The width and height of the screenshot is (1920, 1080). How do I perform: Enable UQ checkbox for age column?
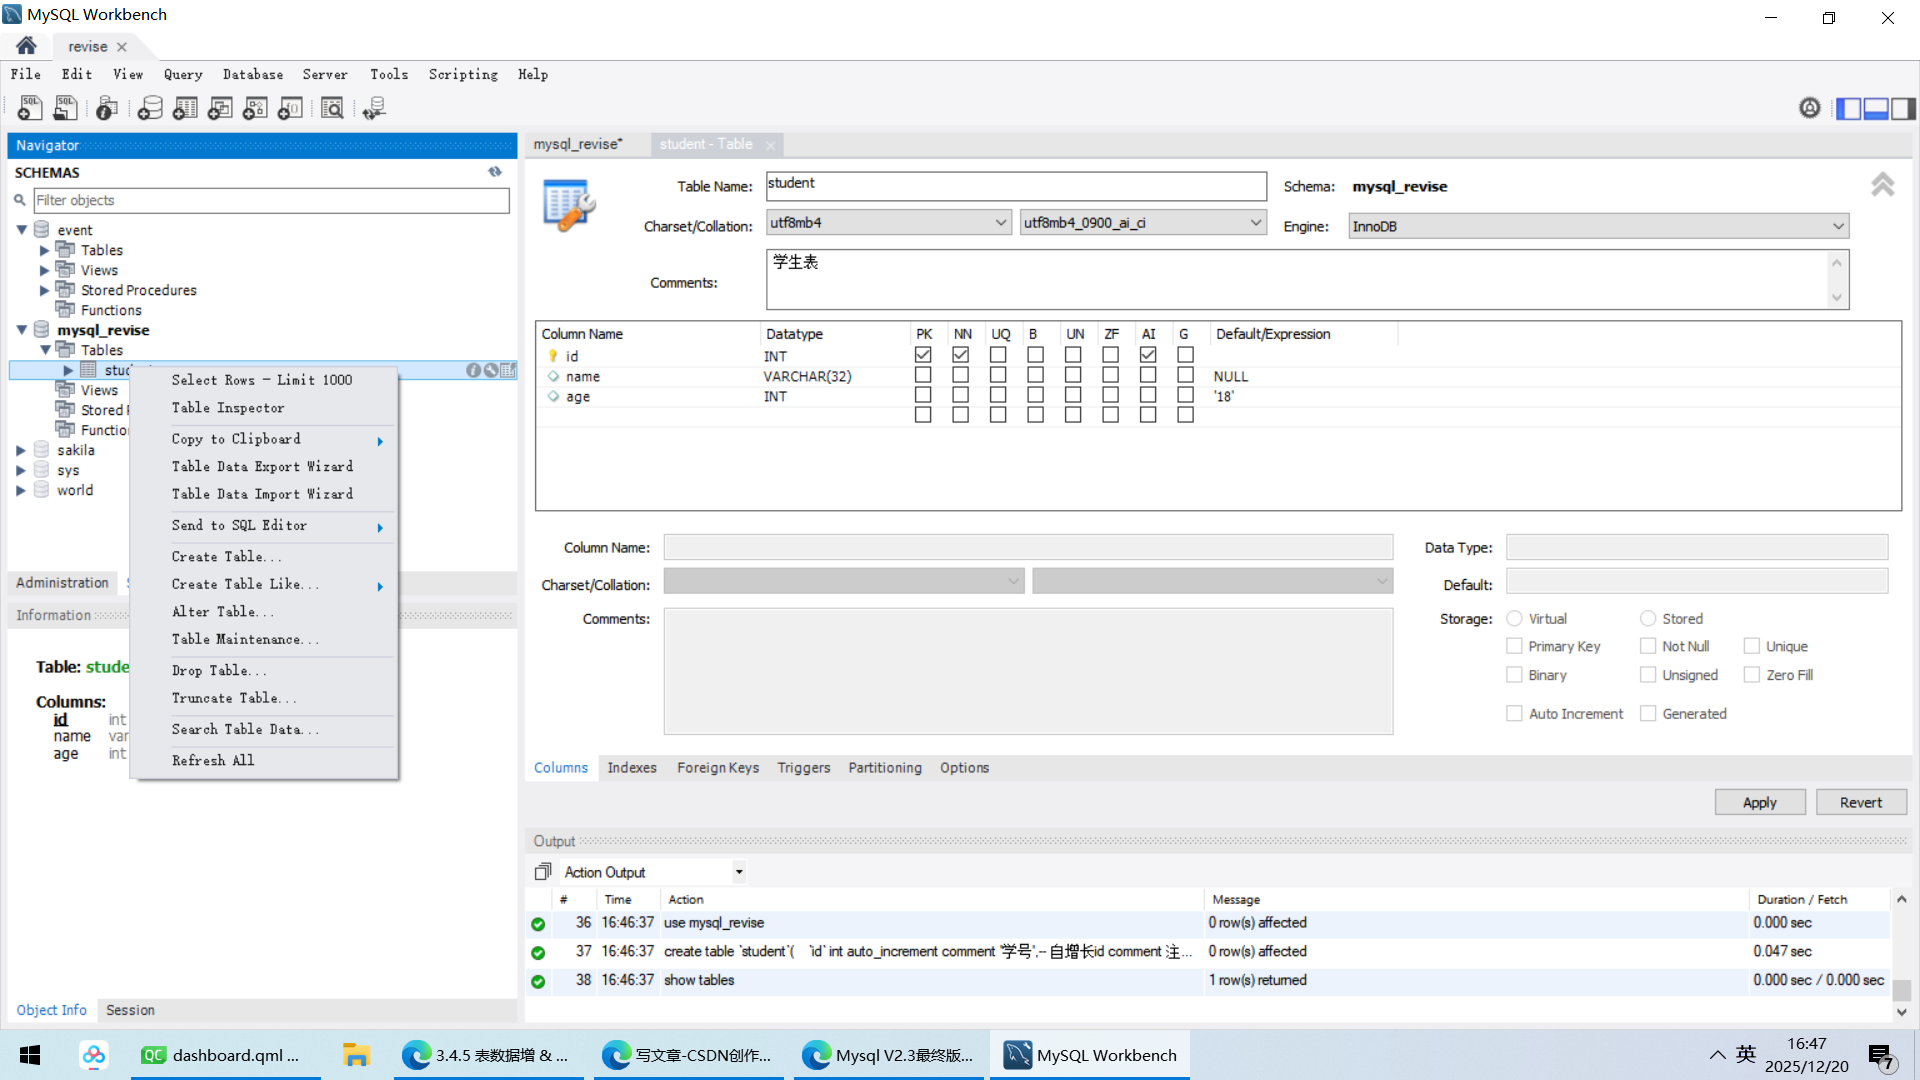tap(998, 395)
